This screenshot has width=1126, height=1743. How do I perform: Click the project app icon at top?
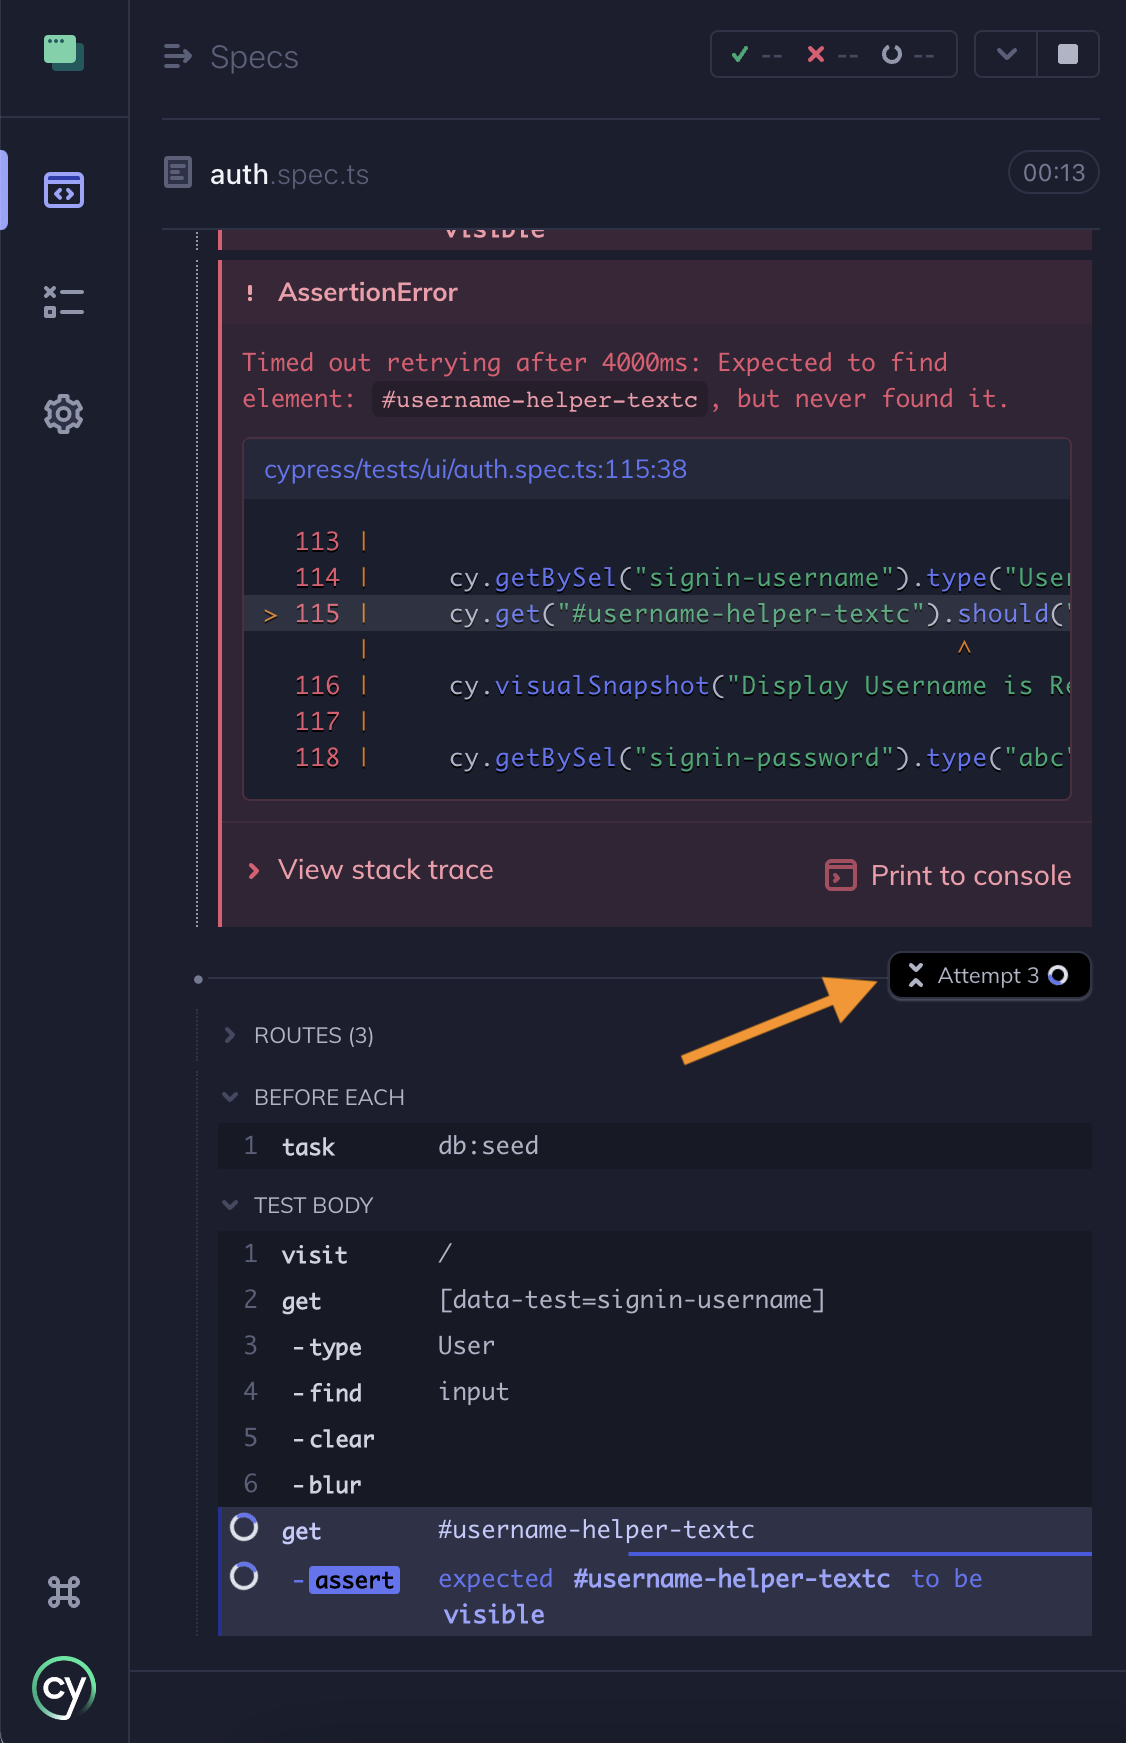pos(64,53)
